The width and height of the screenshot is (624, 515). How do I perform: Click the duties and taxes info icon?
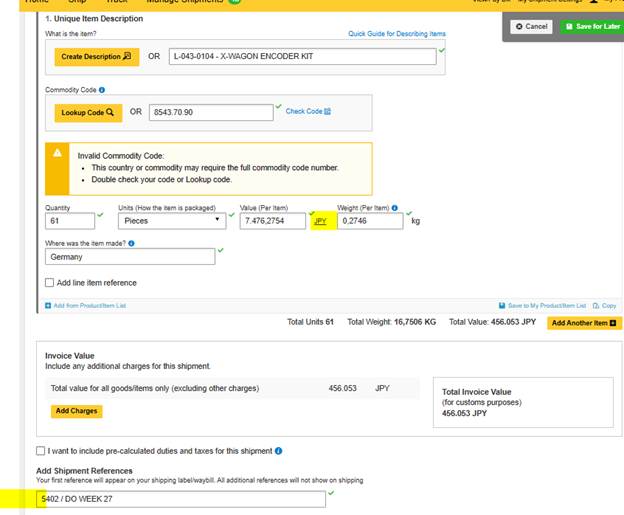tap(279, 451)
